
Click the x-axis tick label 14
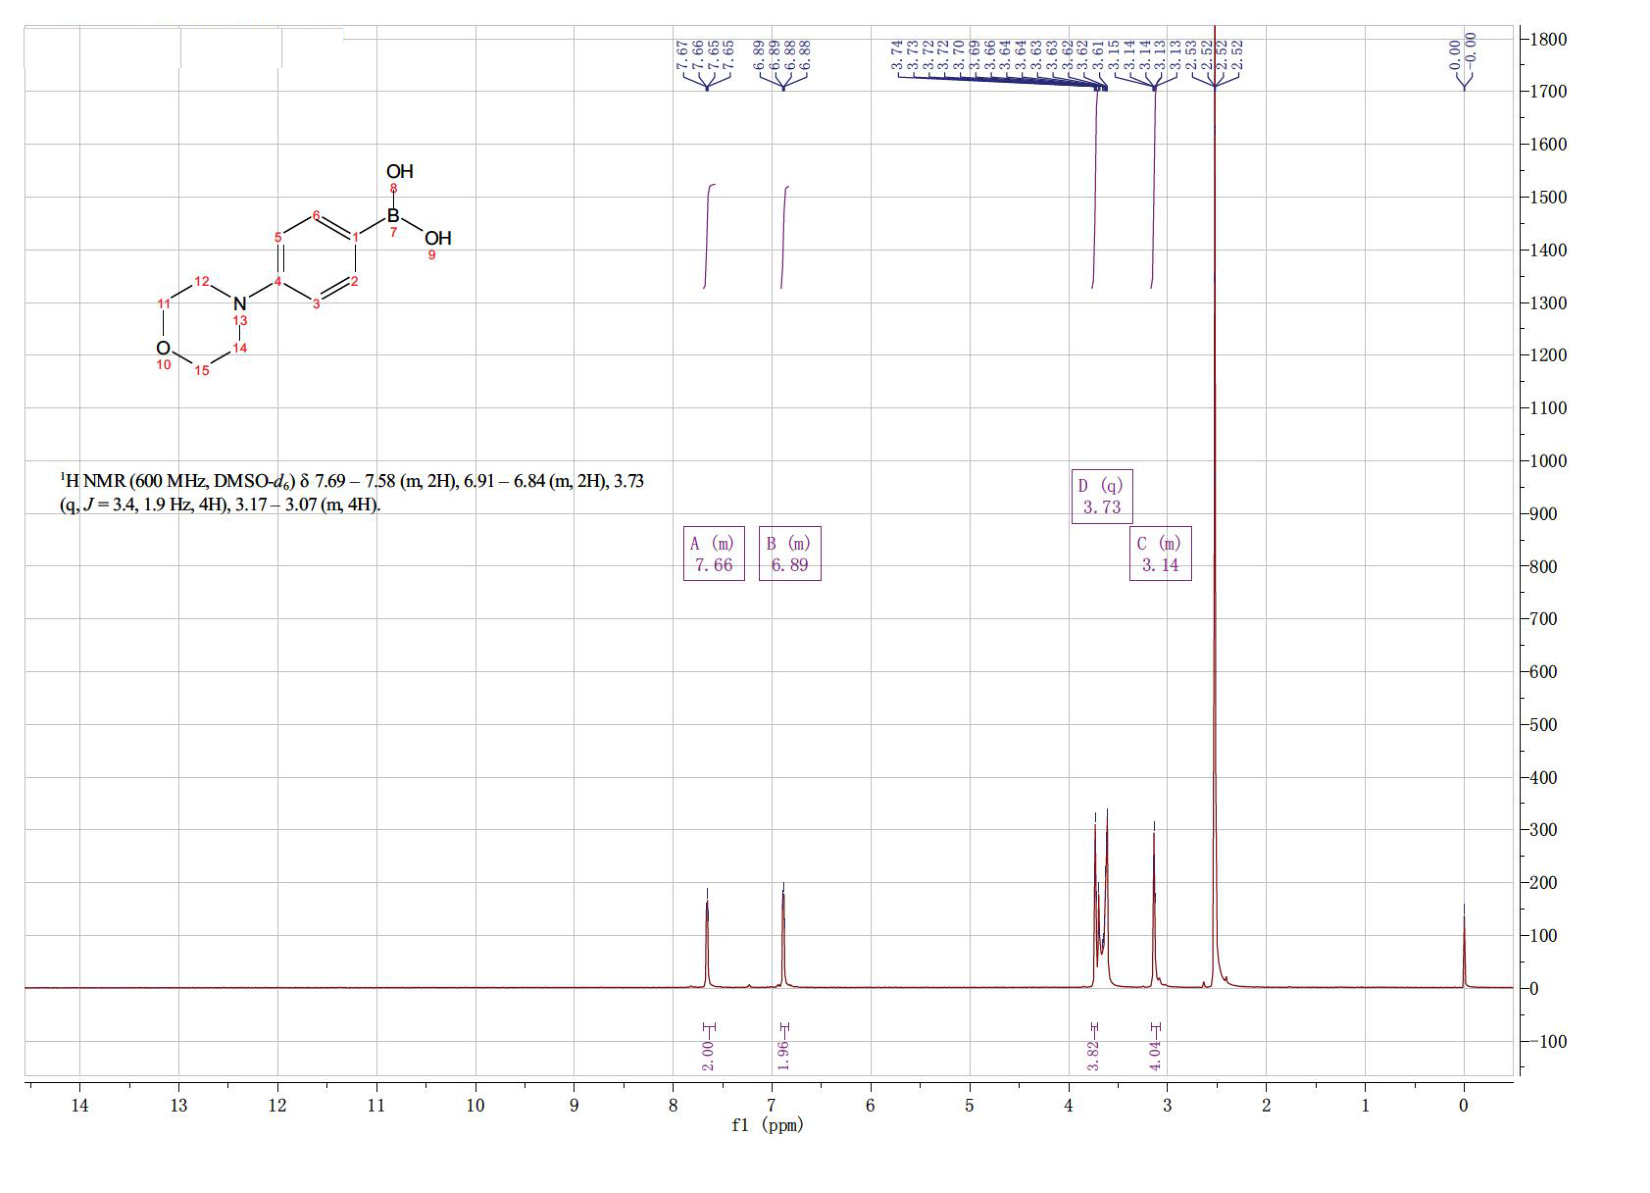coord(79,1105)
